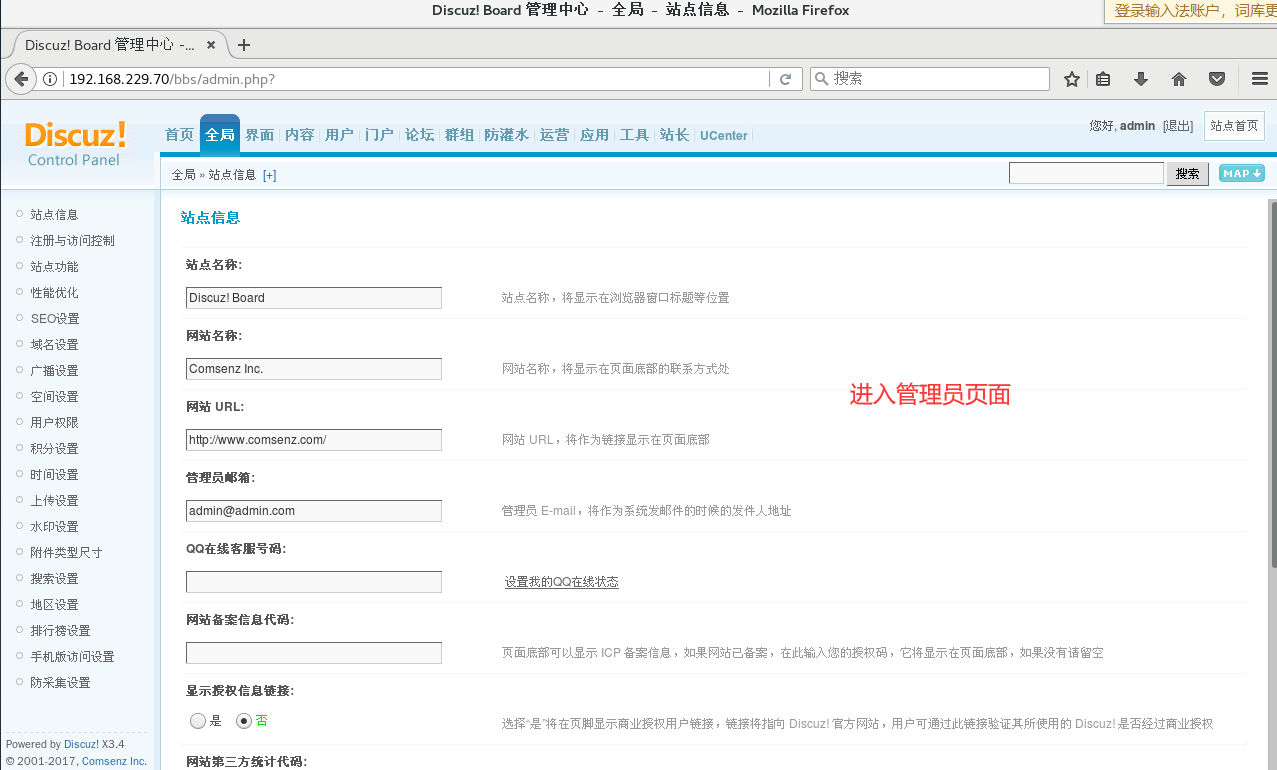Add shortcut with the [+] link
Viewport: 1277px width, 770px height.
pyautogui.click(x=270, y=175)
